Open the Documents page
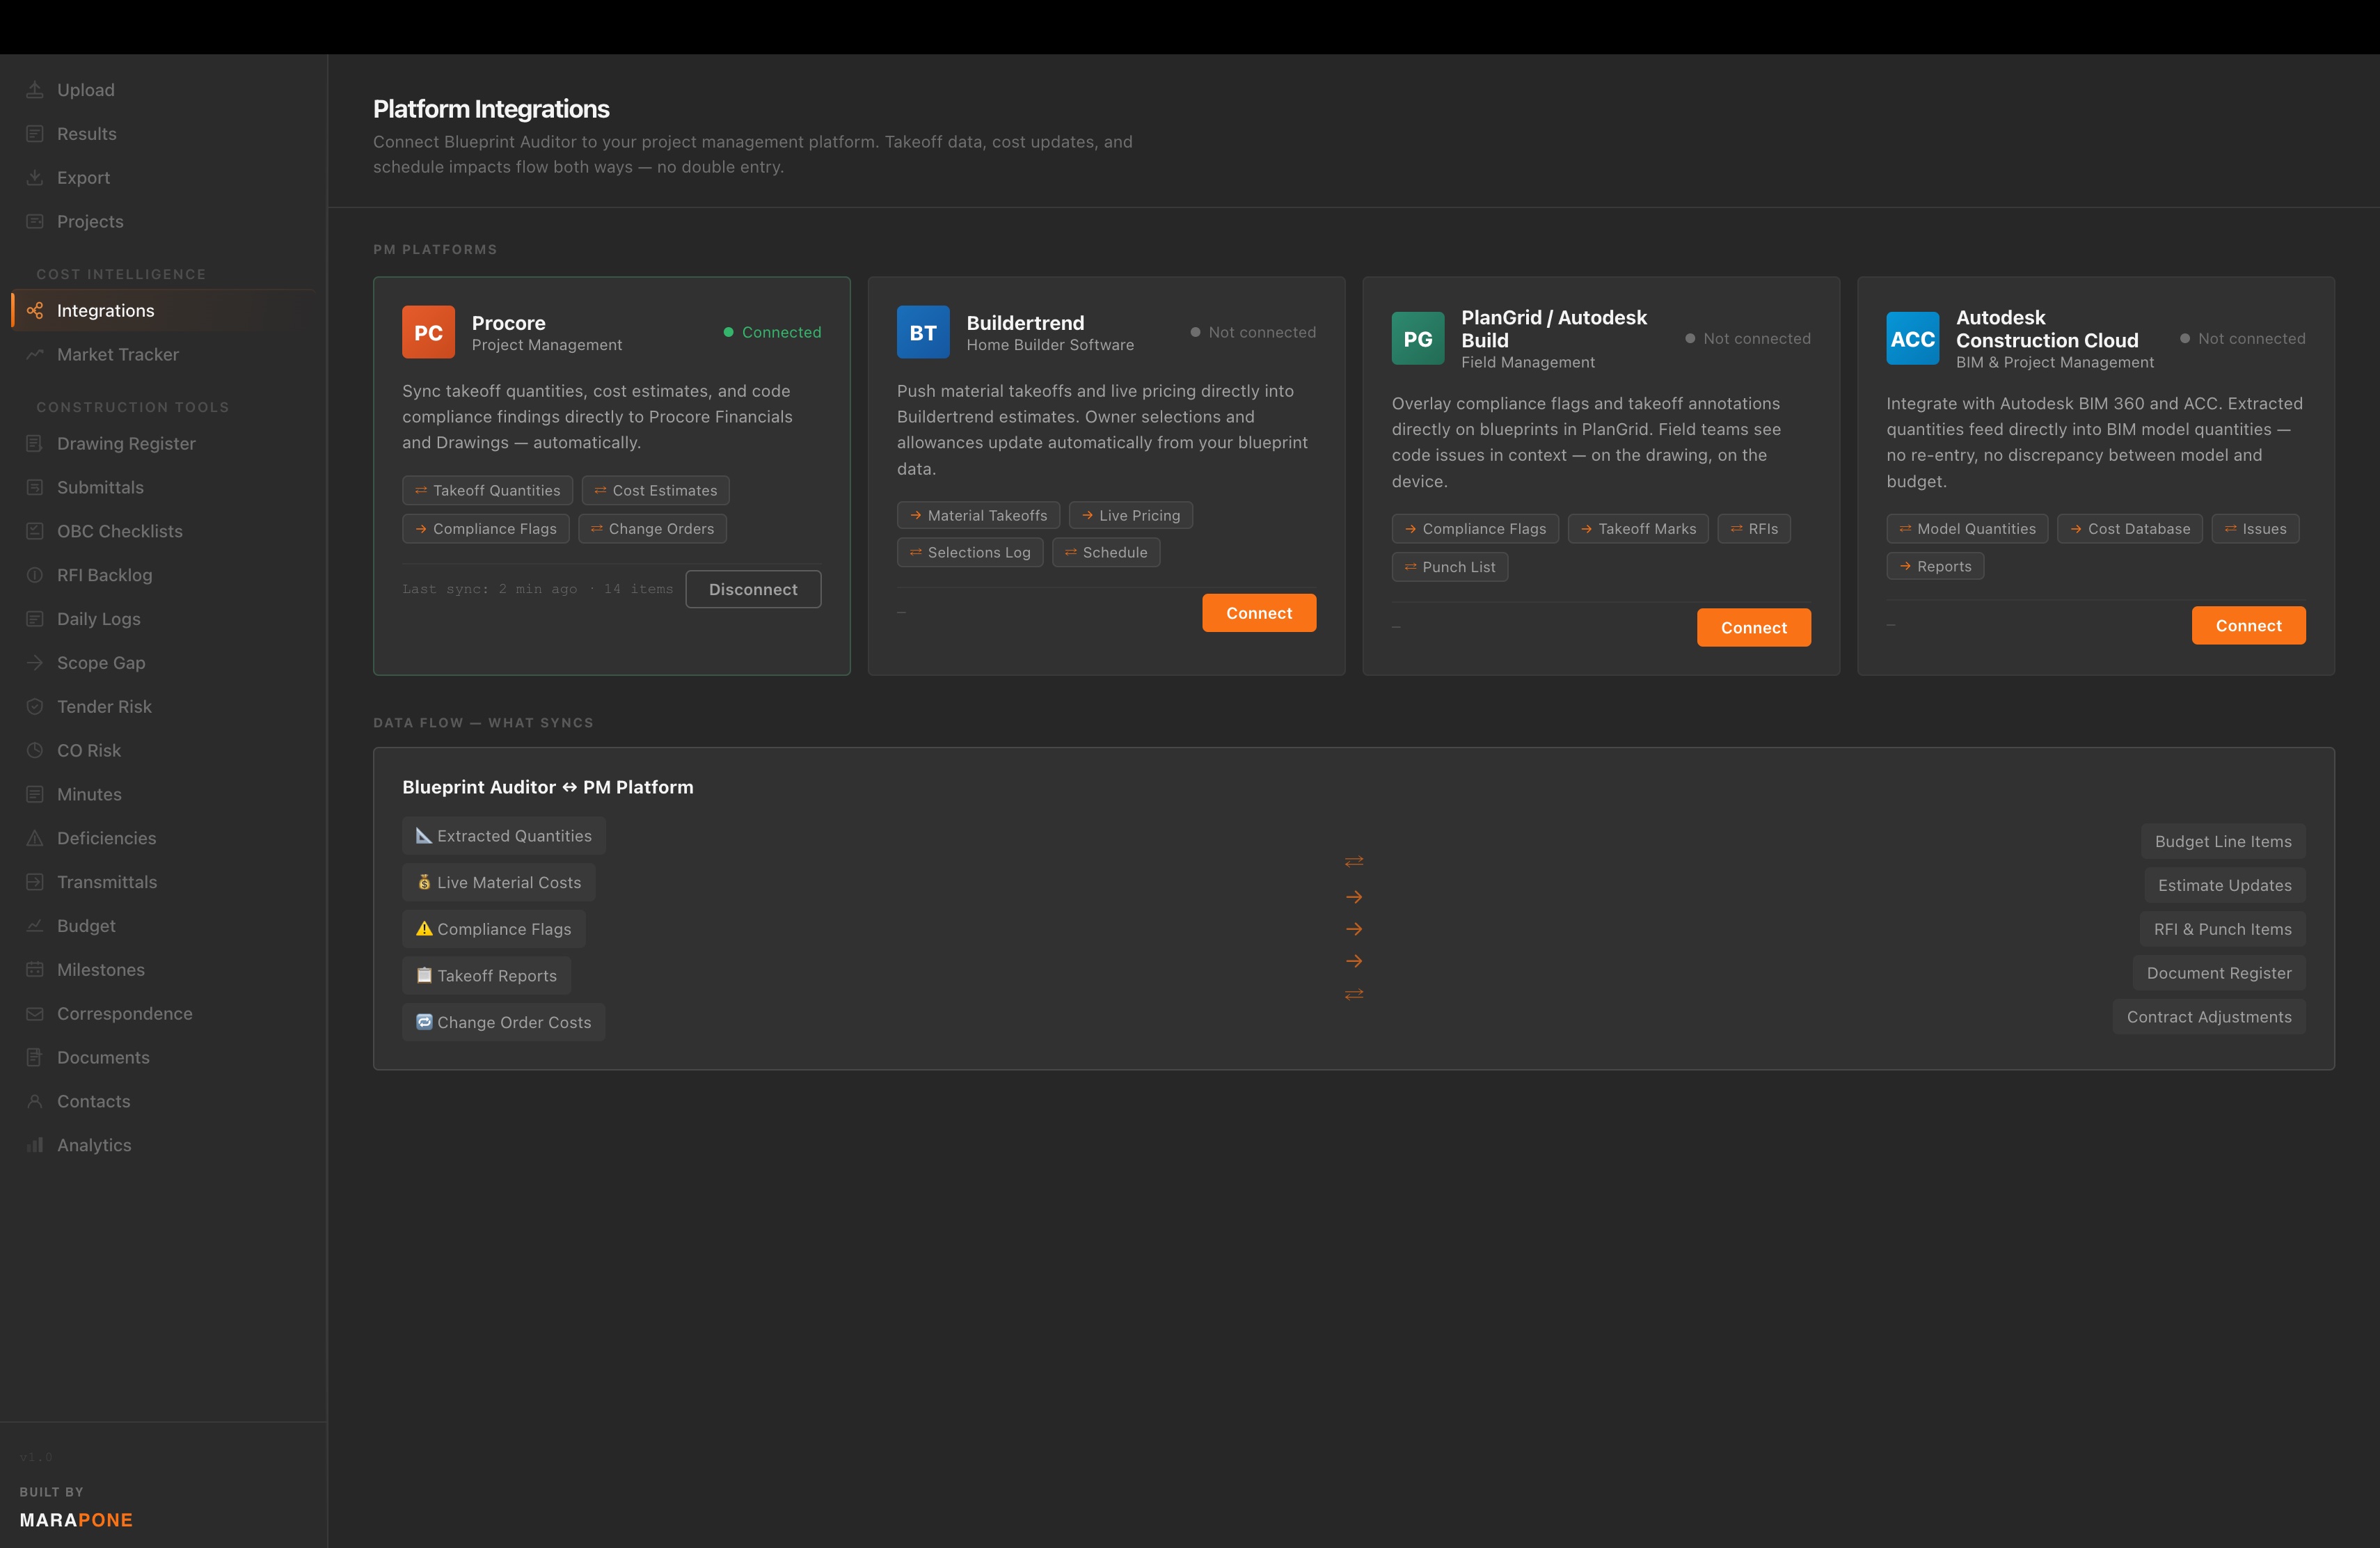The width and height of the screenshot is (2380, 1548). tap(163, 1058)
